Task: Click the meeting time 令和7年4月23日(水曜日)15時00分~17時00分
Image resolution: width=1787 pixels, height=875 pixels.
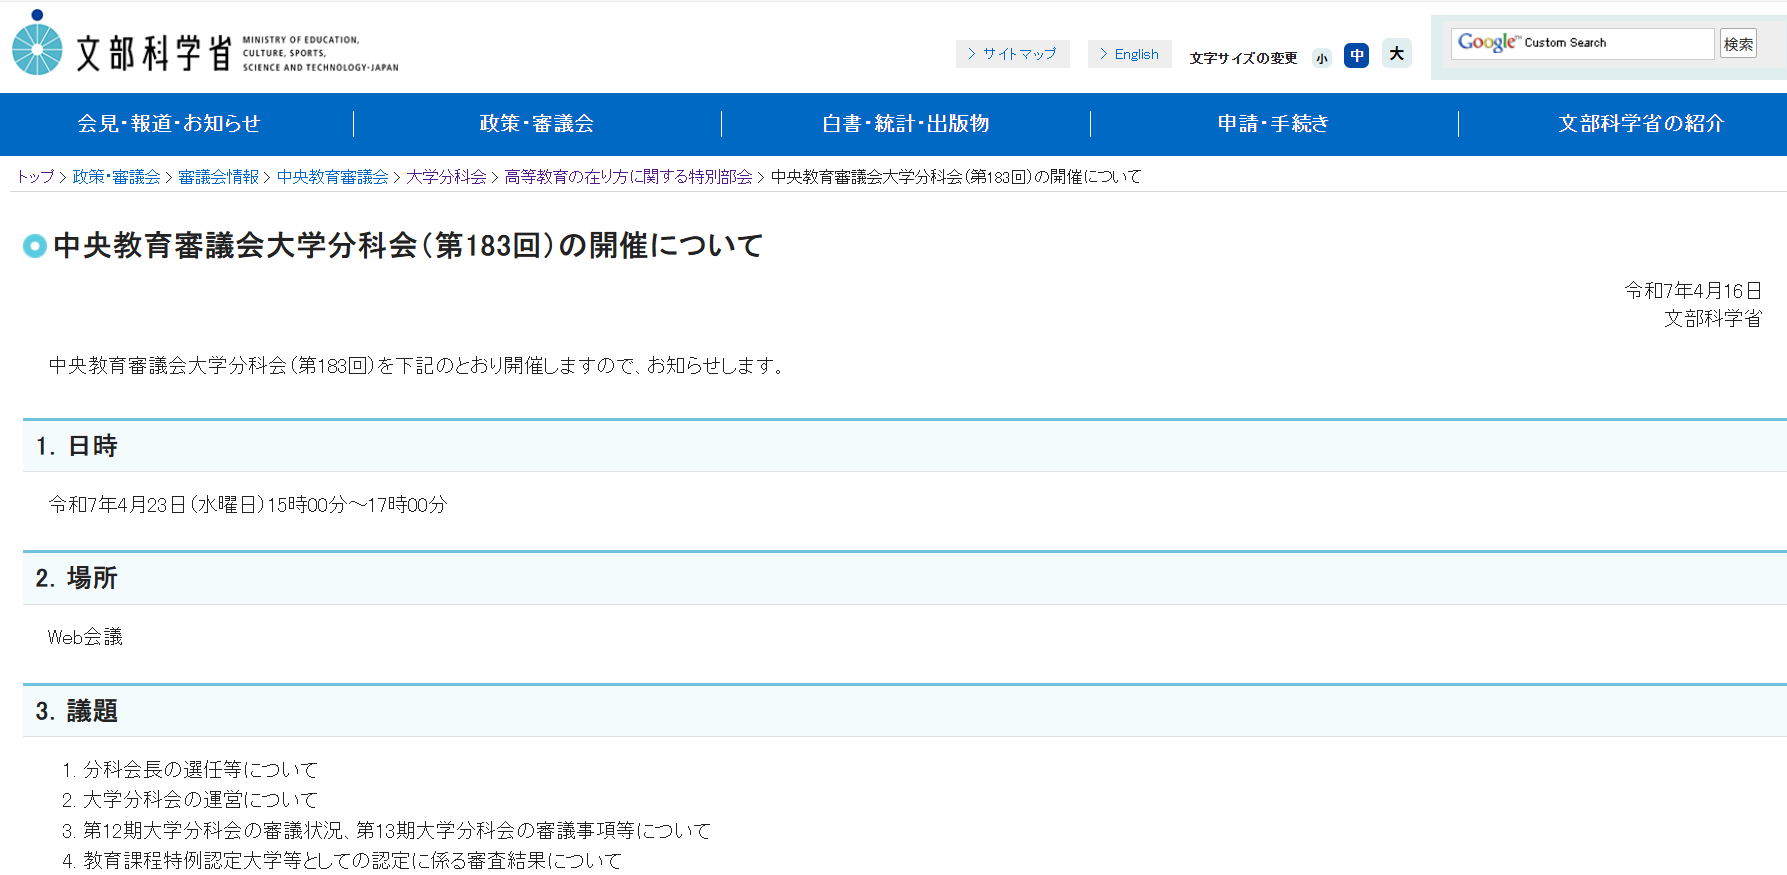Action: 248,505
